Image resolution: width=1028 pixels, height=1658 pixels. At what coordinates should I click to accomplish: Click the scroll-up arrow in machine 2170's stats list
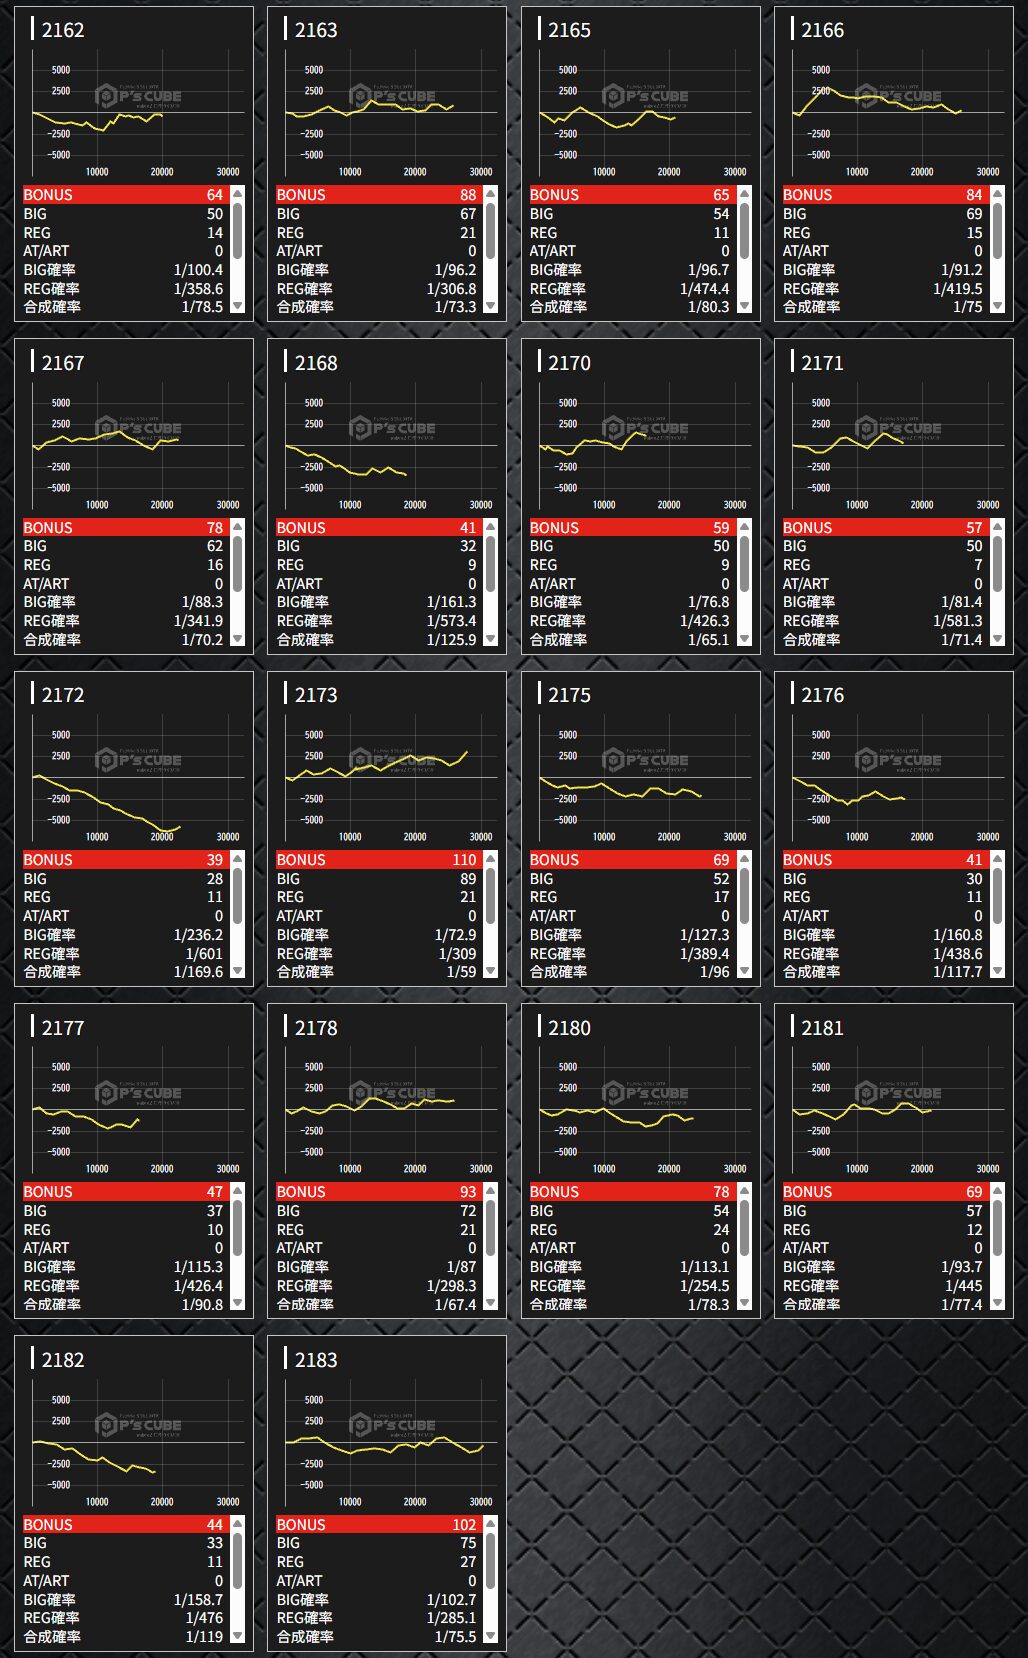[744, 526]
